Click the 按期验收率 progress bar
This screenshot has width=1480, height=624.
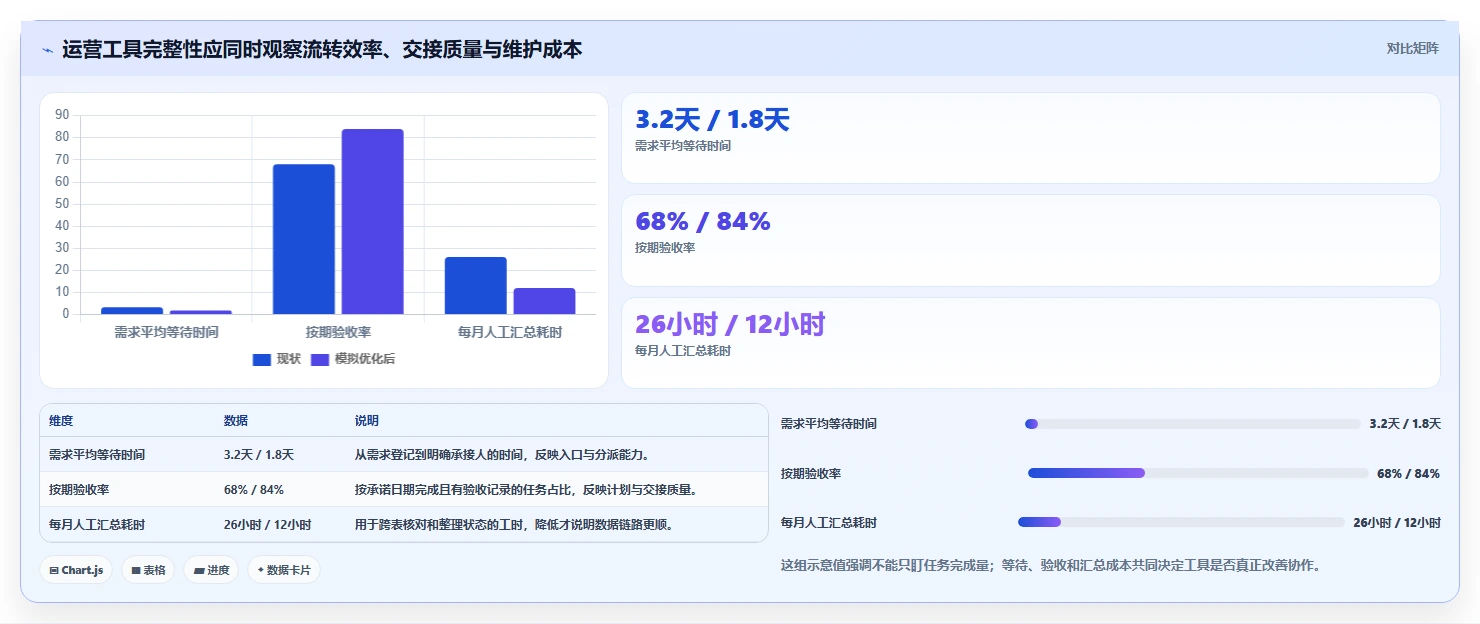1198,473
